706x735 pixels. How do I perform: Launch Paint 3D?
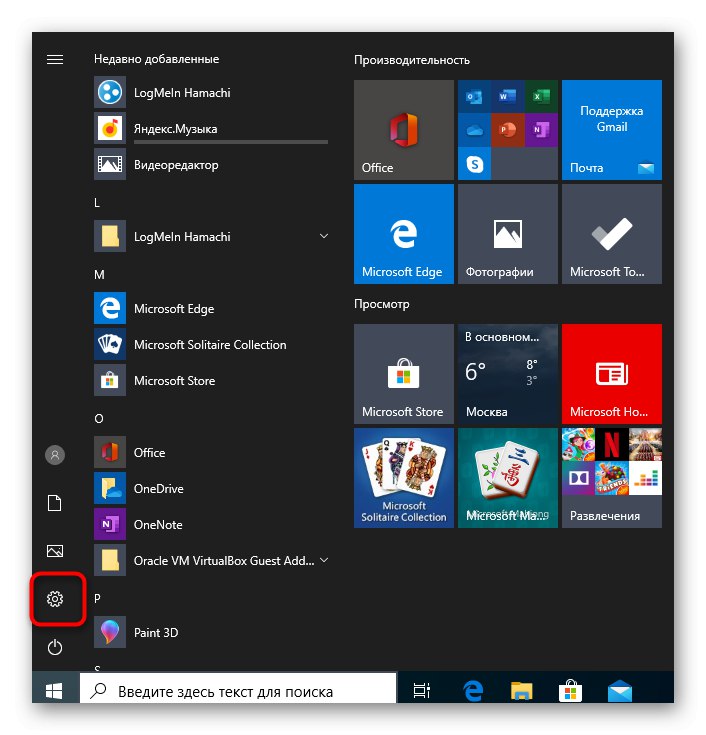(211, 632)
